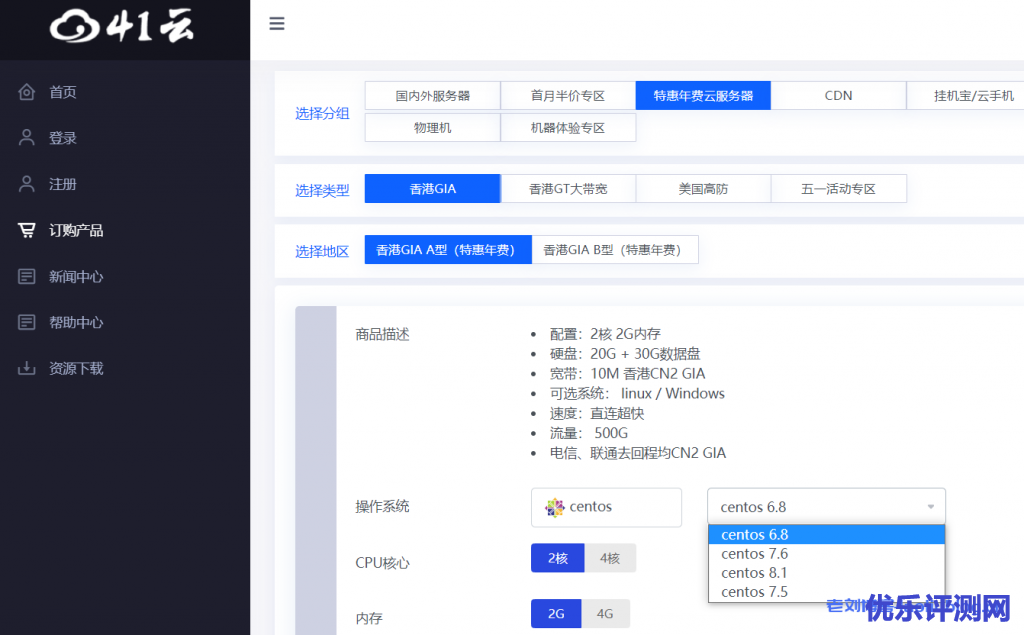
Task: Click the news icon beside 新闻中心
Action: (27, 276)
